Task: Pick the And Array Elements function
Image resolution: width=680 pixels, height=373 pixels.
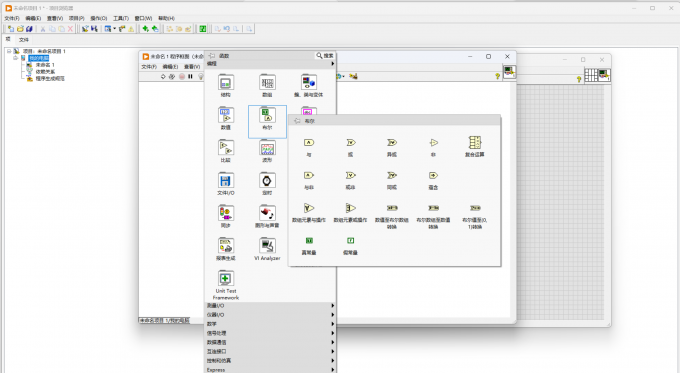Action: point(309,213)
